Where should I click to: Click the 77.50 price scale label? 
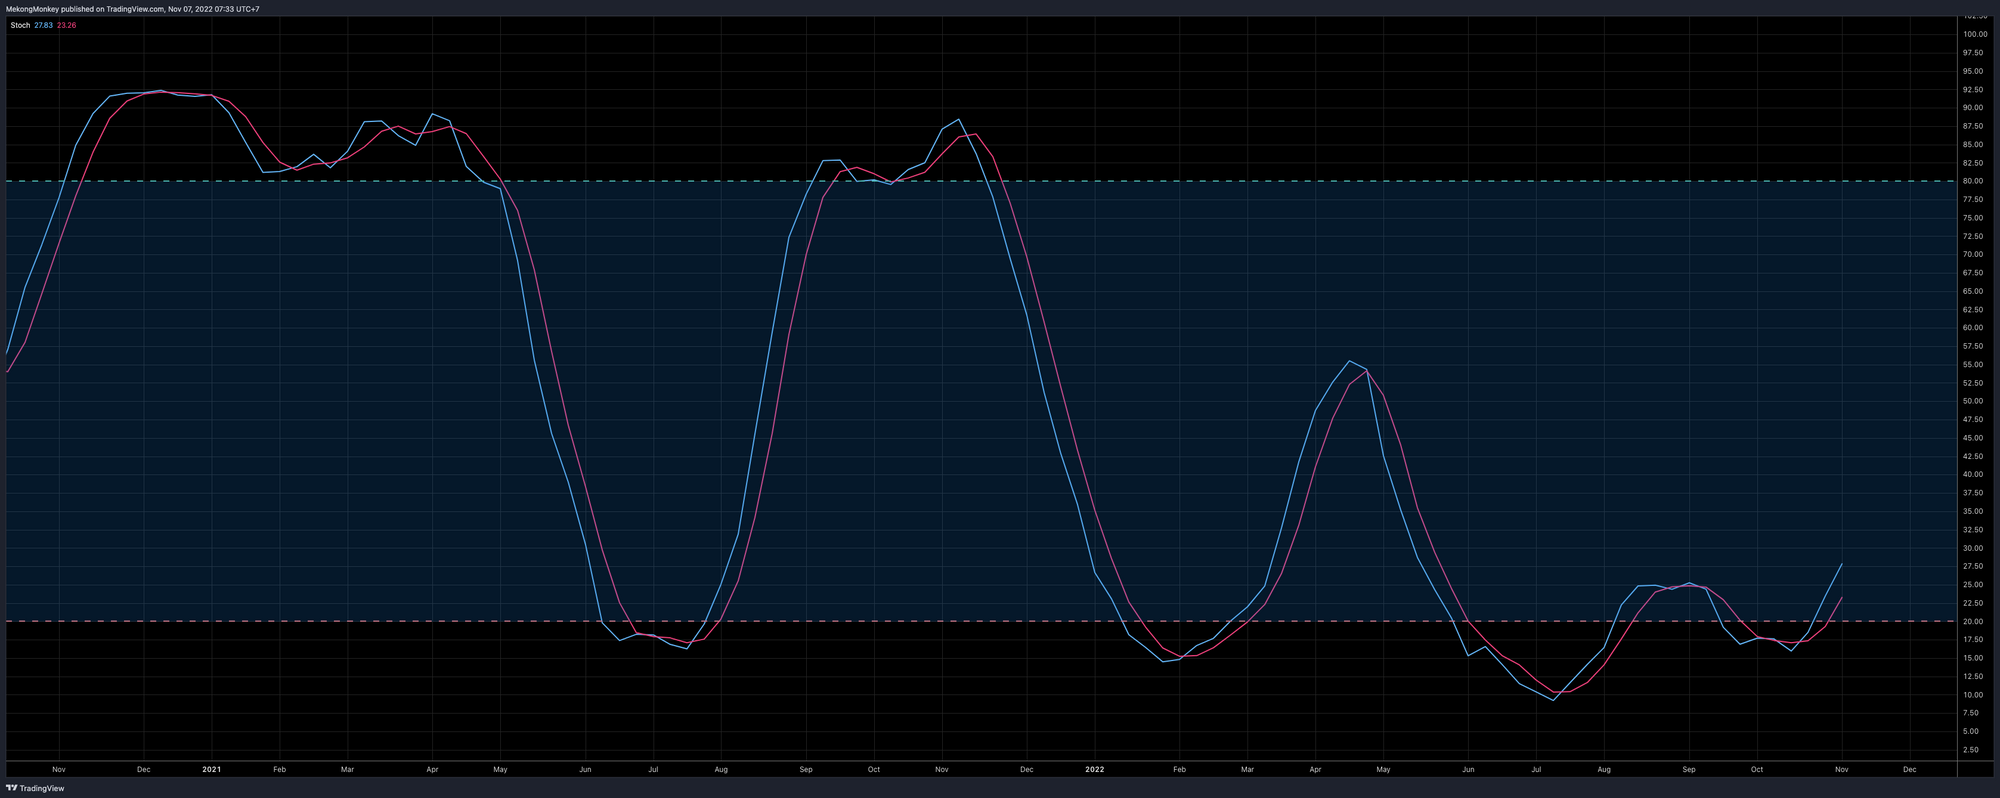click(1972, 199)
